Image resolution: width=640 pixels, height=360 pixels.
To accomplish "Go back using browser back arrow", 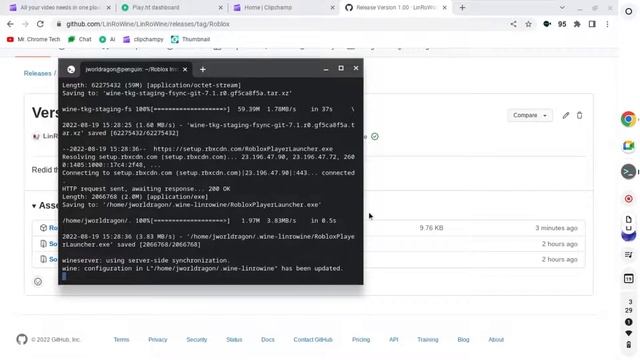I will (x=10, y=24).
